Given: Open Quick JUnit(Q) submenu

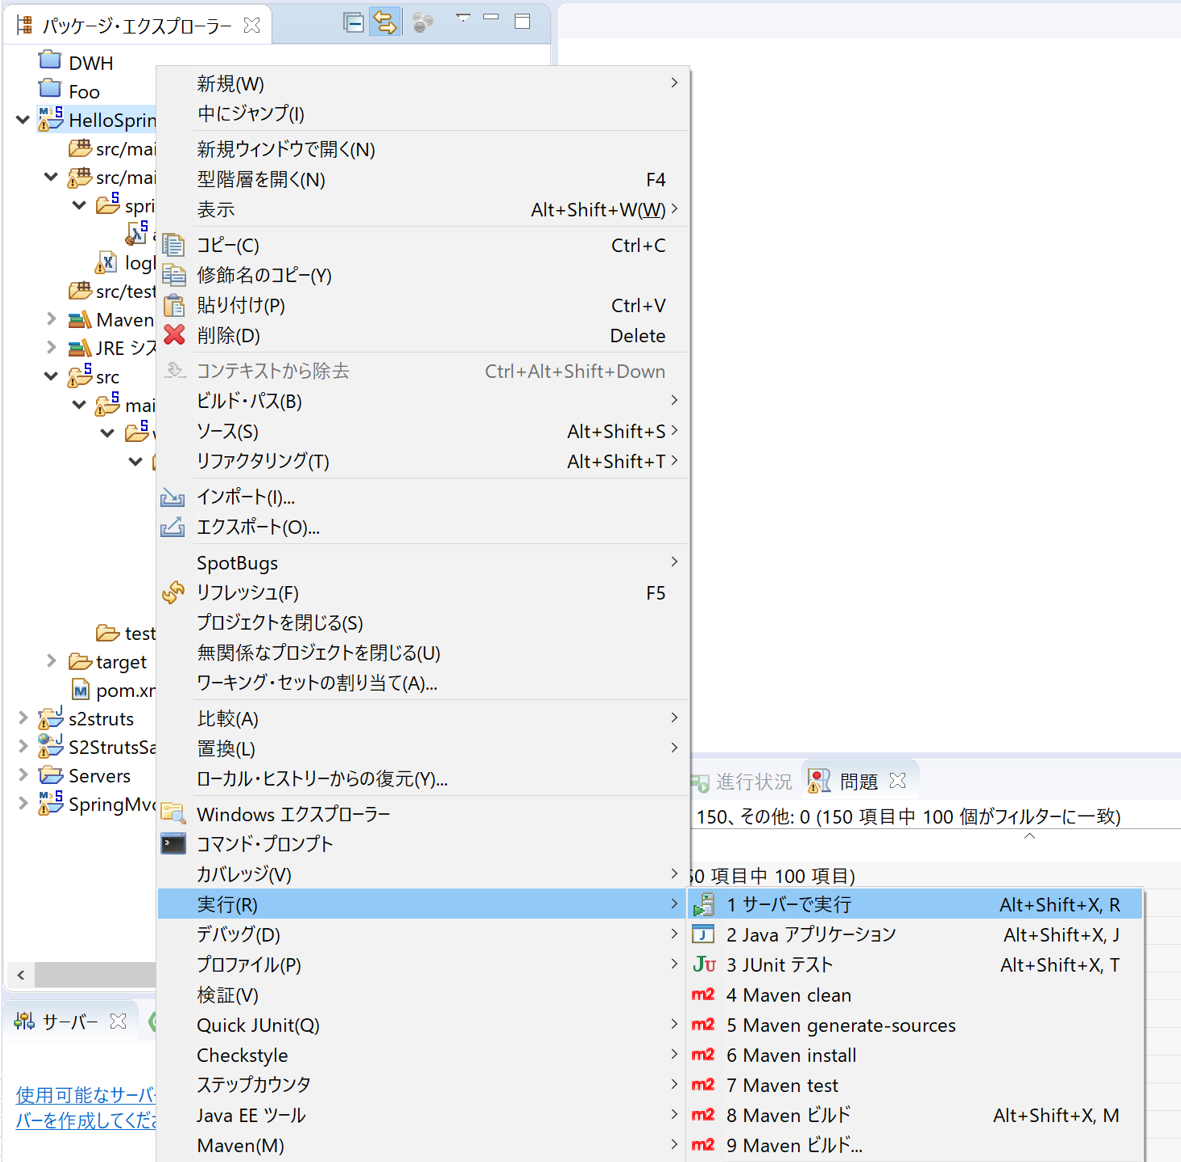Looking at the screenshot, I should (x=423, y=1025).
